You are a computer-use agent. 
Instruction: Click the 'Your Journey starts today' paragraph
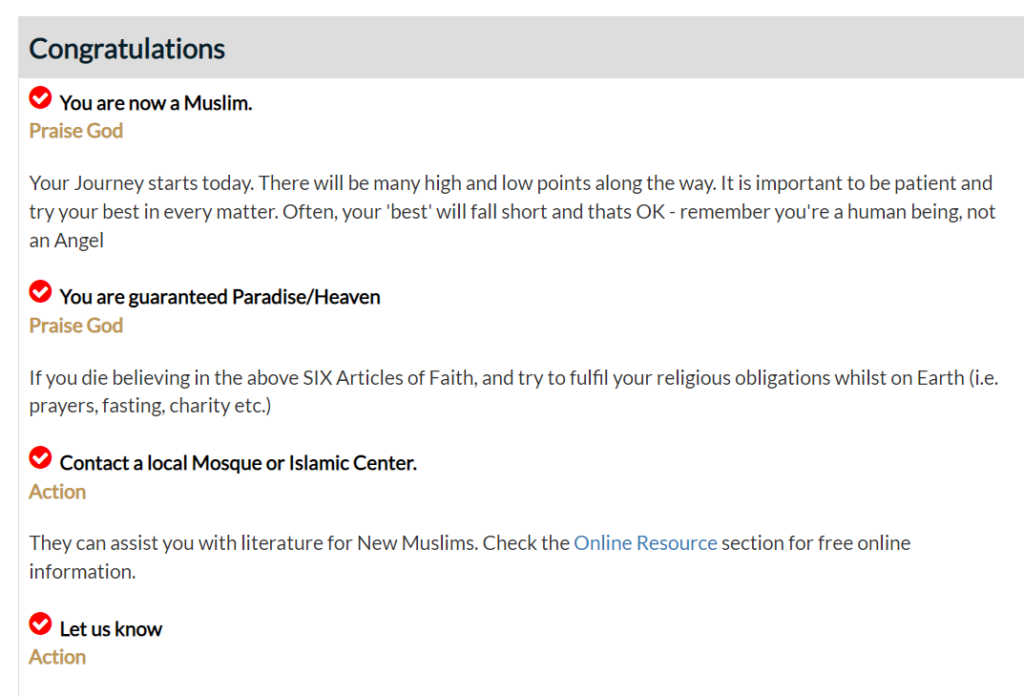click(x=512, y=212)
